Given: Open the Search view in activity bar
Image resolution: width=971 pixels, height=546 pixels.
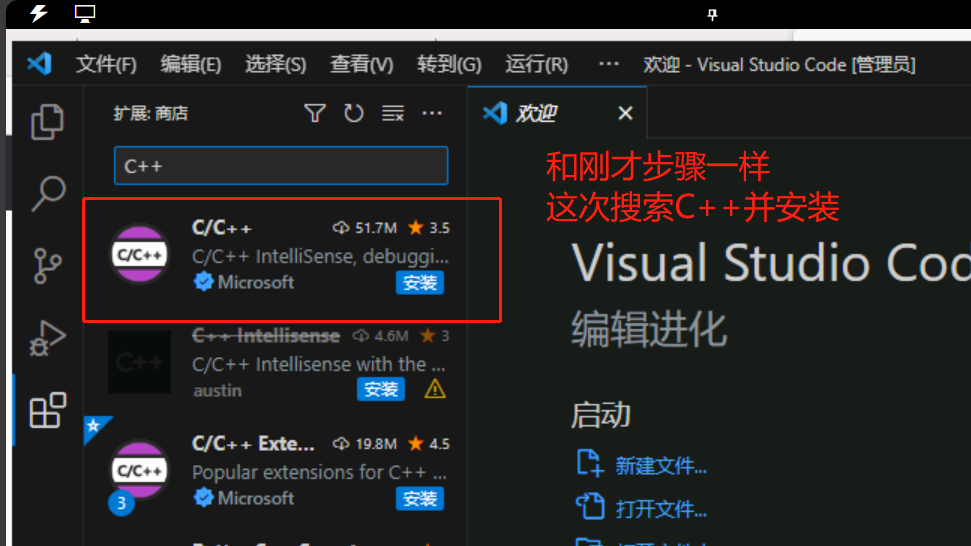Looking at the screenshot, I should click(x=48, y=194).
